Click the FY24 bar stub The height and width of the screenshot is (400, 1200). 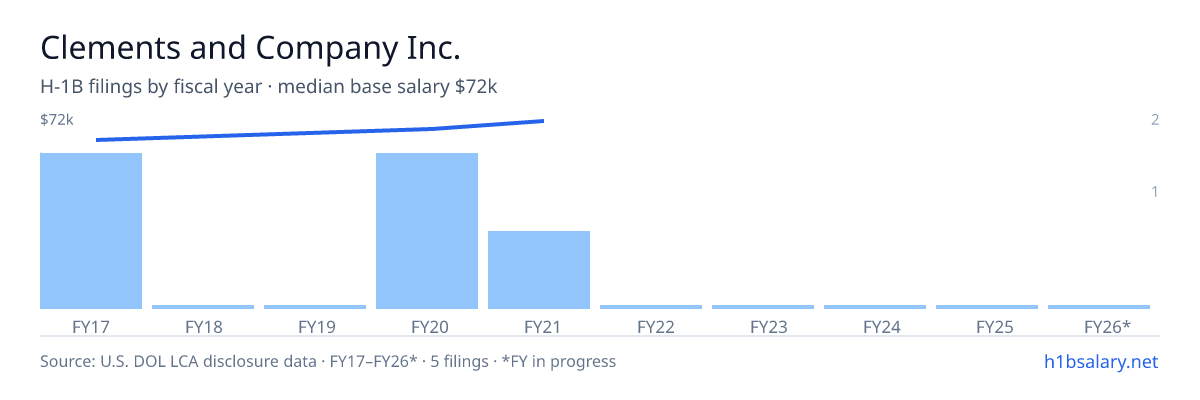pos(875,307)
